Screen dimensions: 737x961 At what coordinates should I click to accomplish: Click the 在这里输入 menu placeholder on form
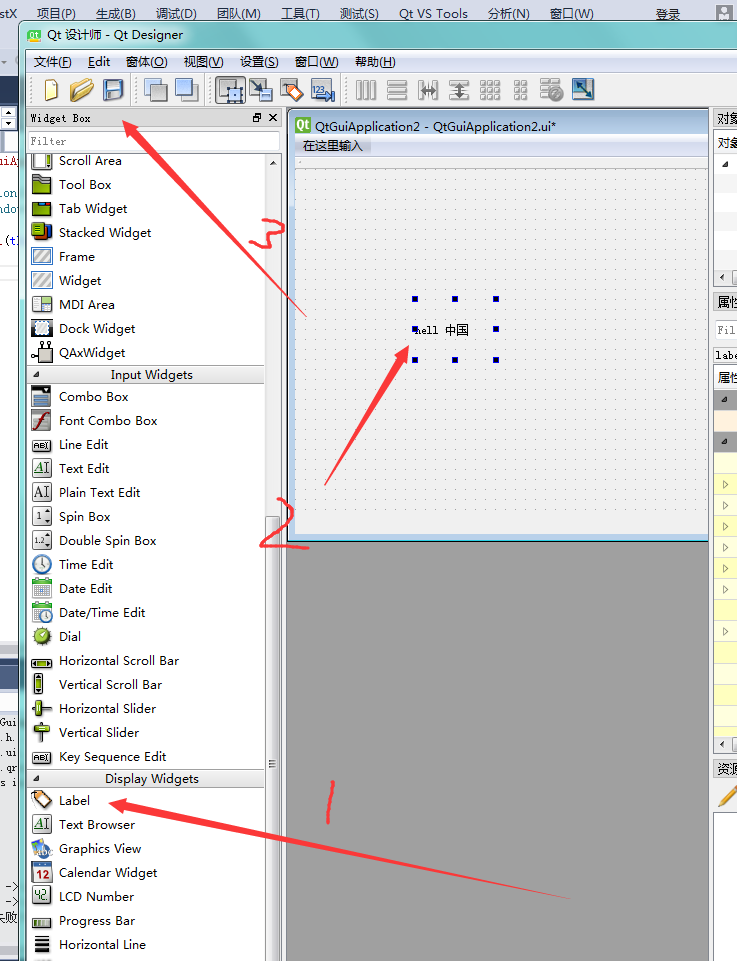pos(333,146)
